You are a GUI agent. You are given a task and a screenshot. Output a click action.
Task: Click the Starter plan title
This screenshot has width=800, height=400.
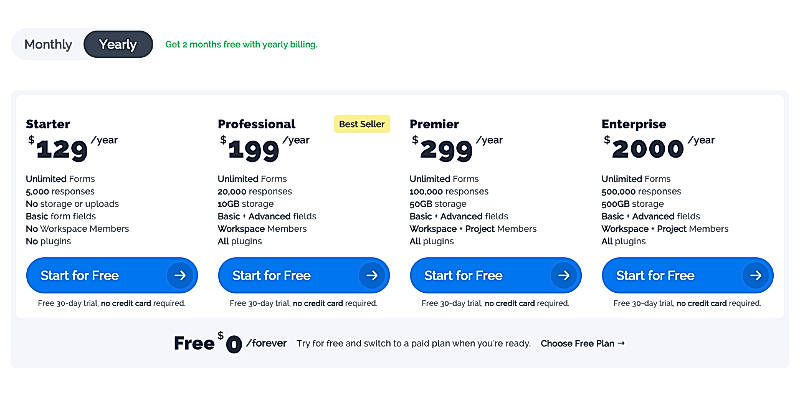point(48,124)
